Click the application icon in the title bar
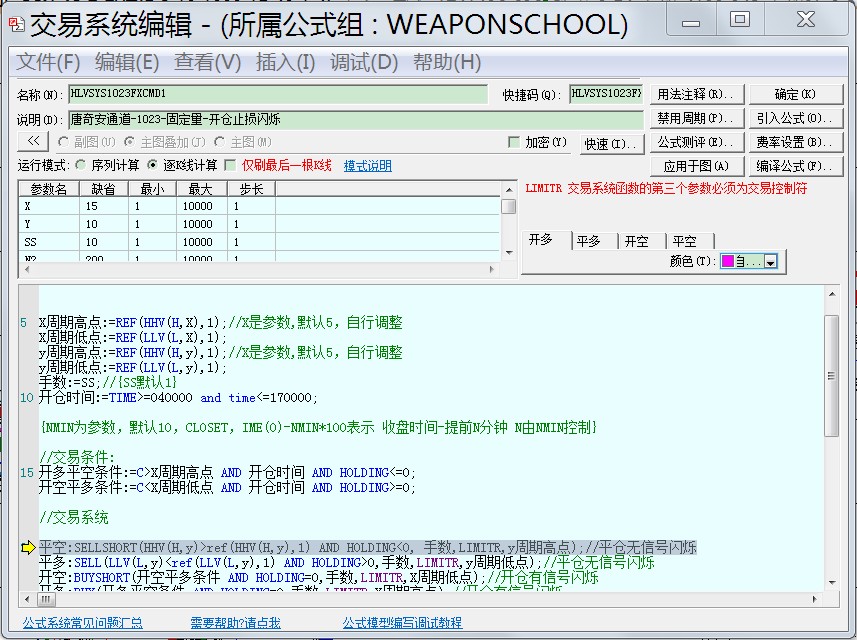This screenshot has height=640, width=857. (x=16, y=22)
